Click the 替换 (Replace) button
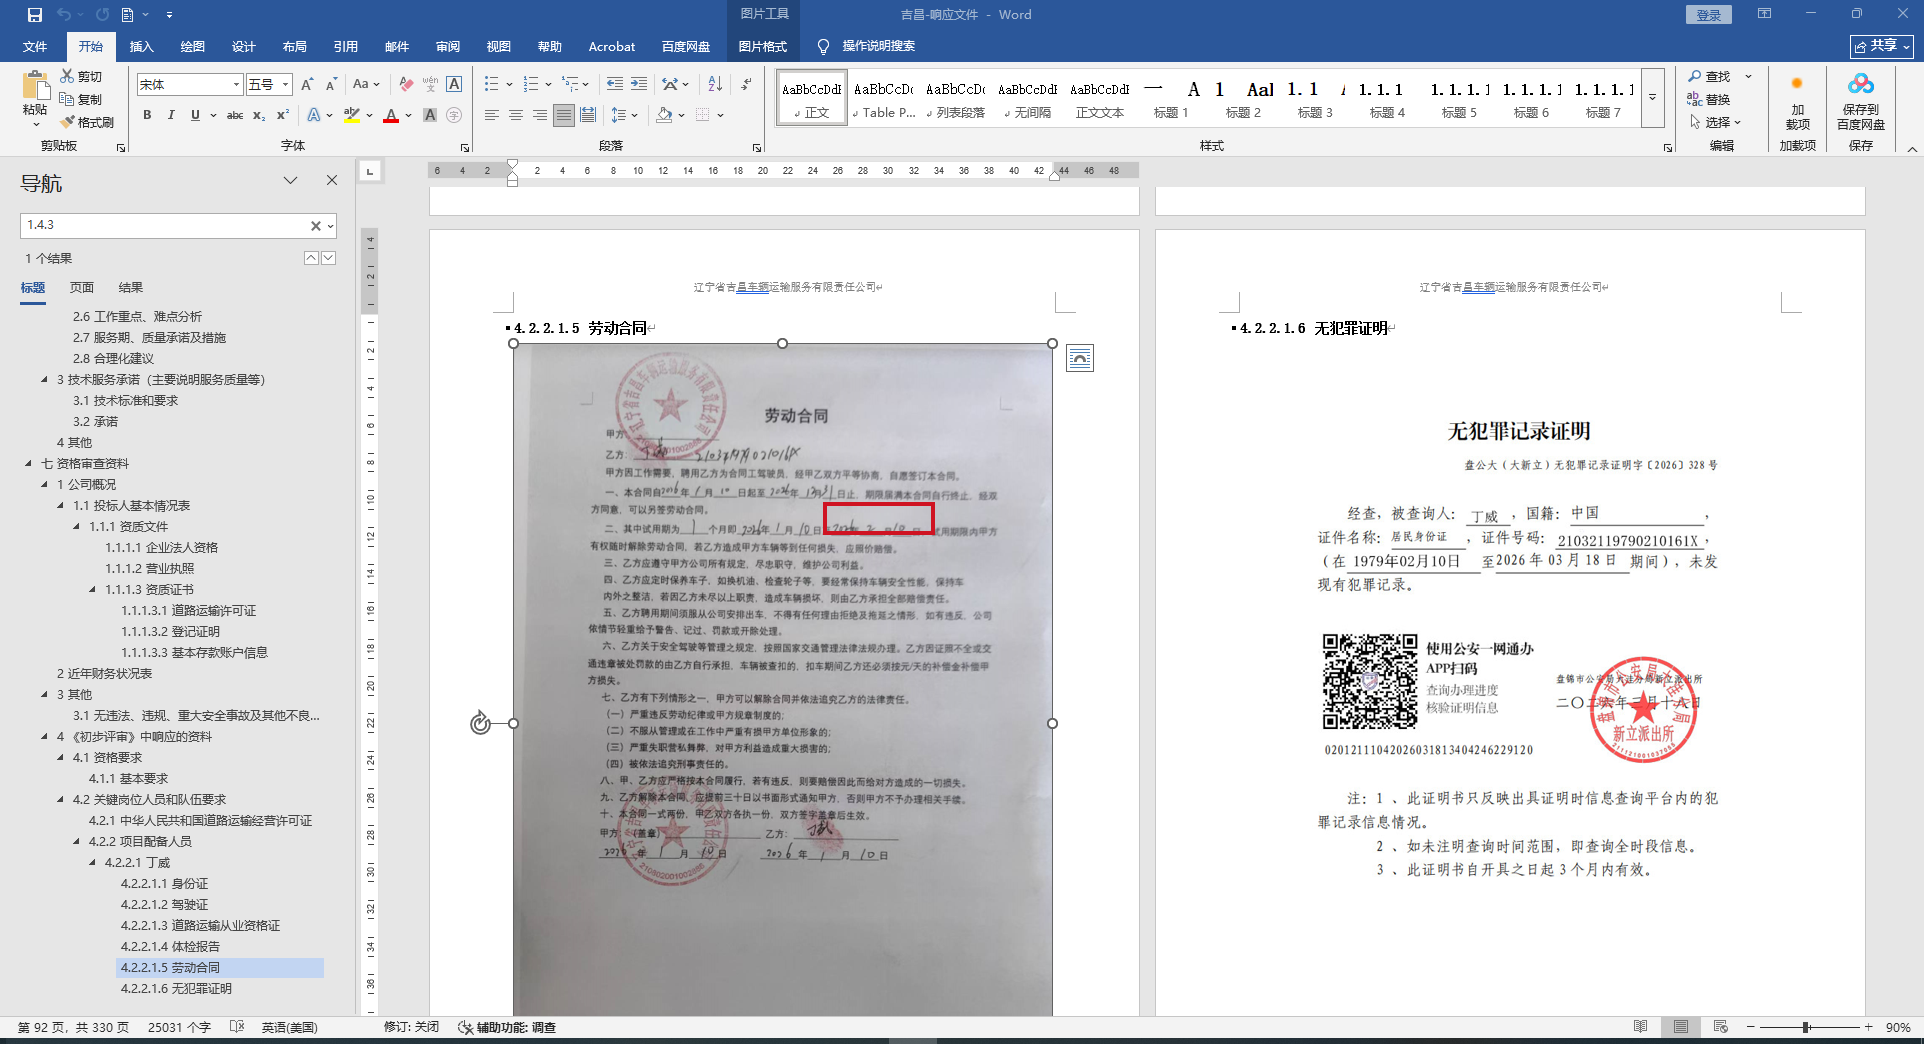This screenshot has height=1044, width=1924. 1710,99
